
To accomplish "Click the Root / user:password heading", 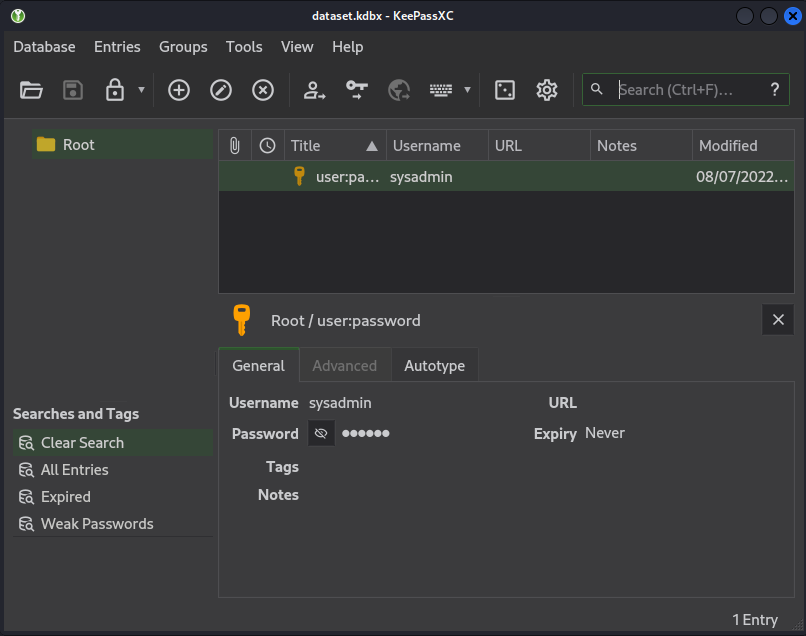I will (345, 321).
